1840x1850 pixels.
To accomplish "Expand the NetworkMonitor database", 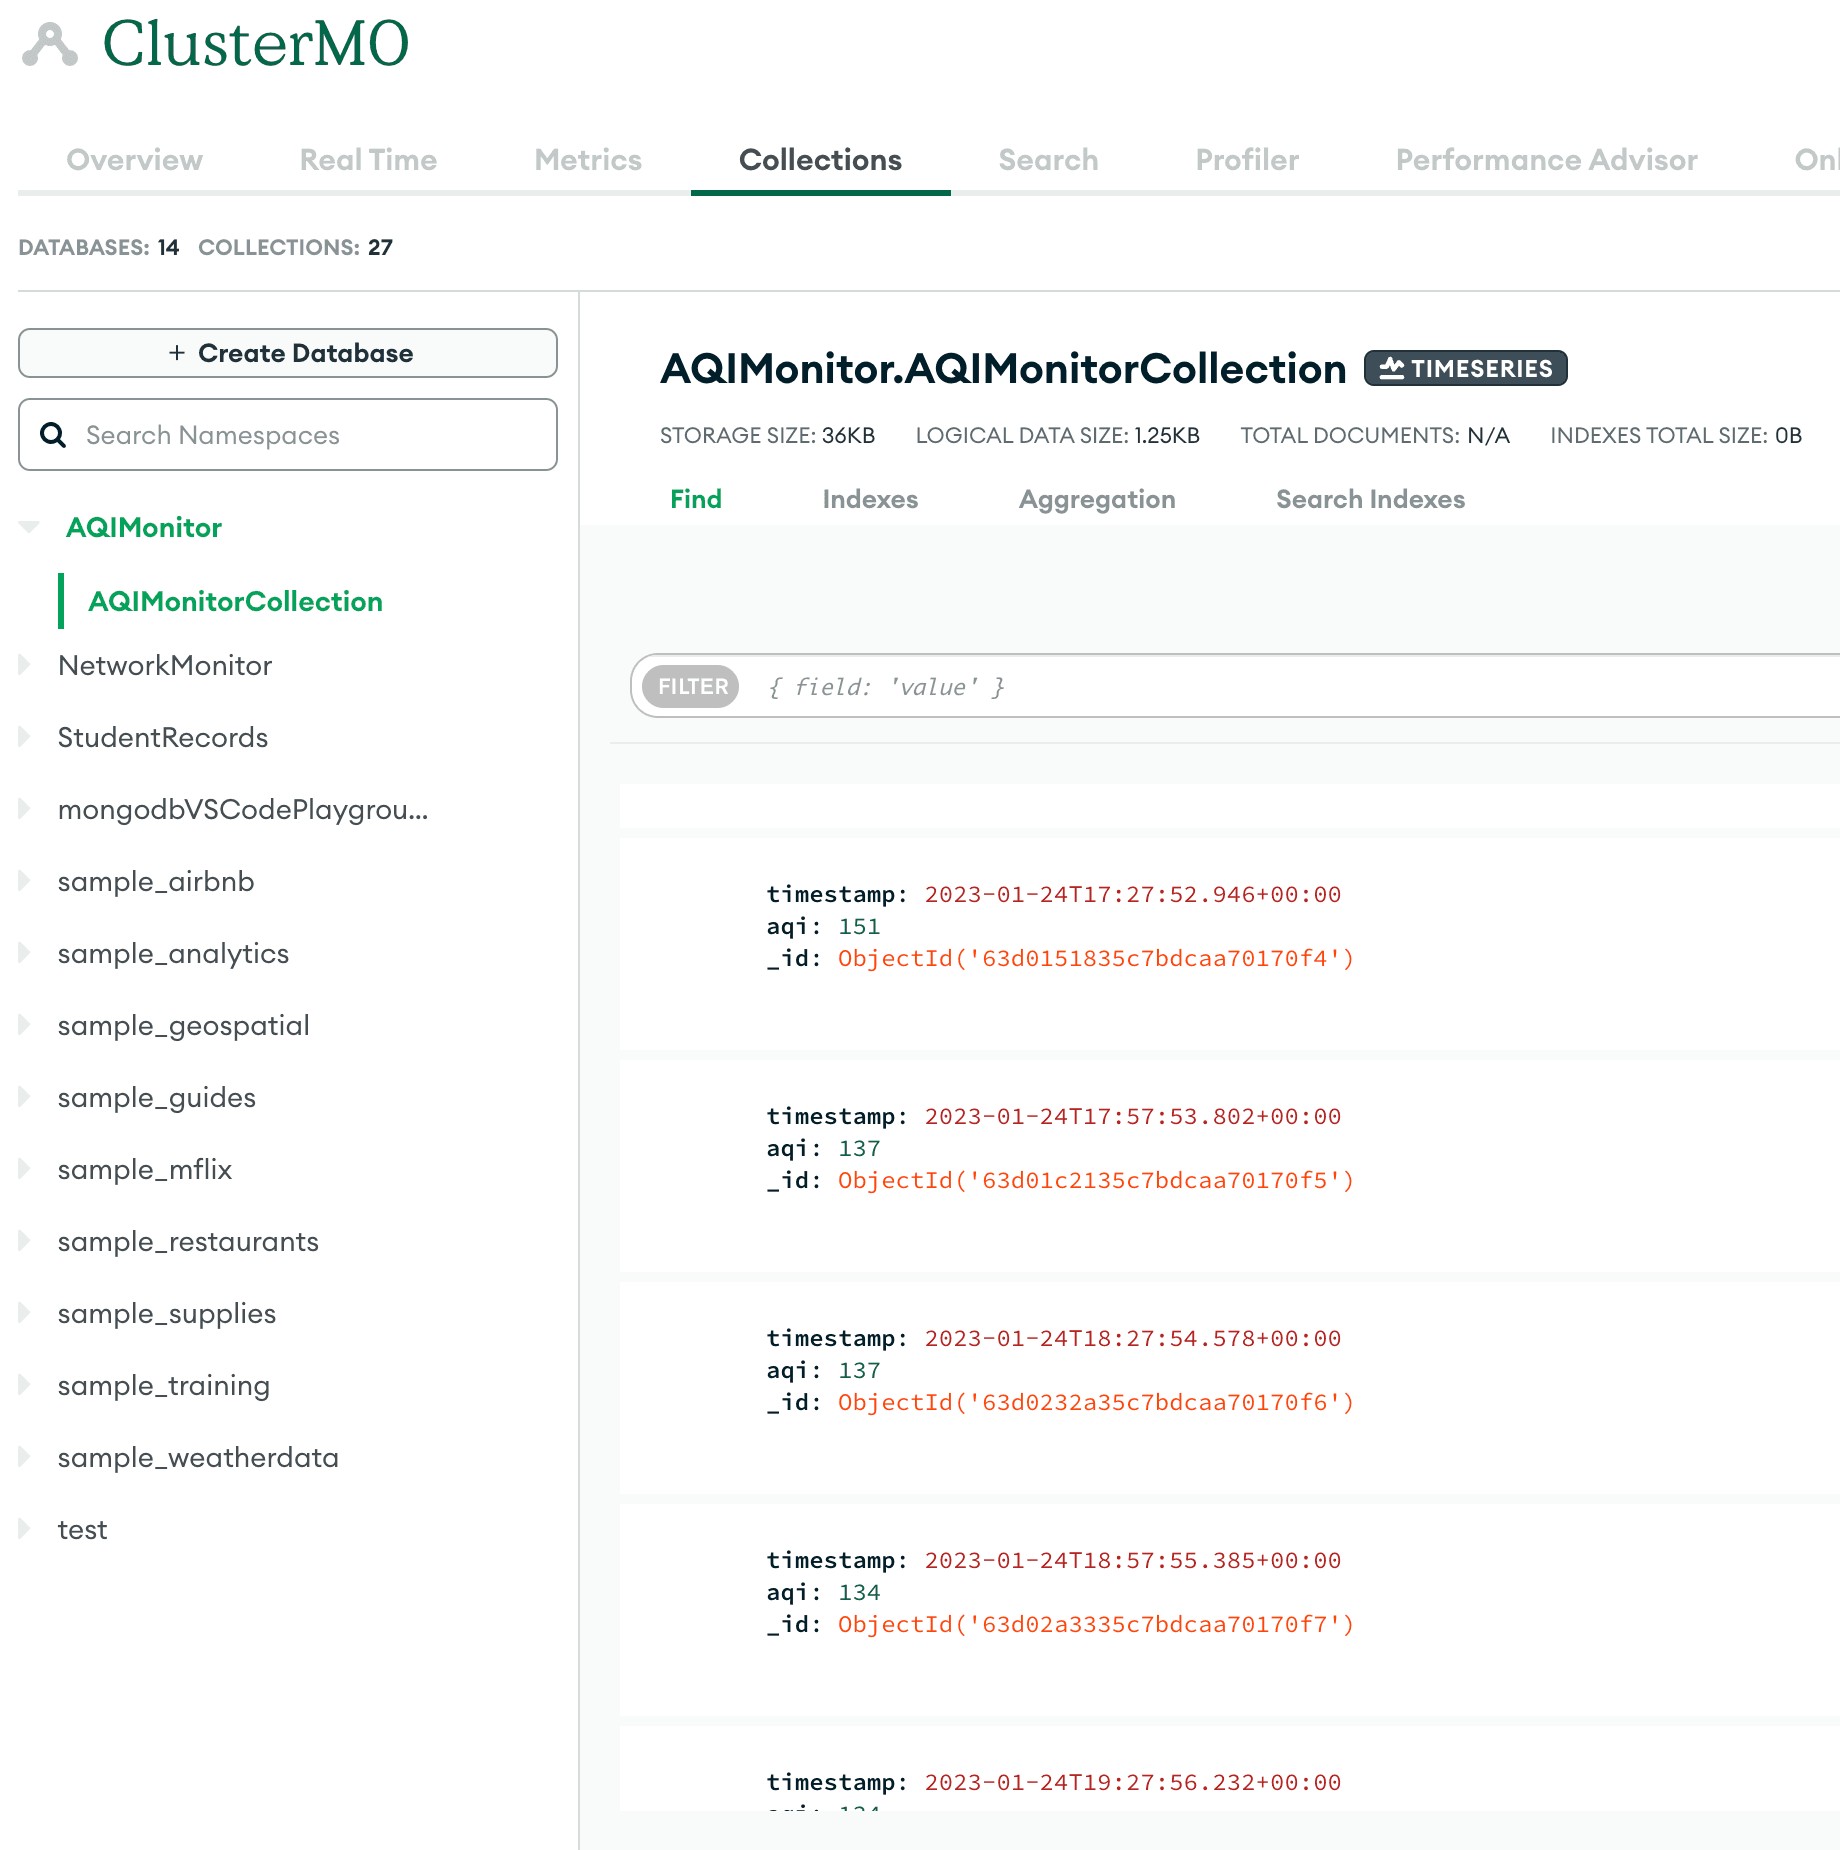I will pyautogui.click(x=25, y=665).
